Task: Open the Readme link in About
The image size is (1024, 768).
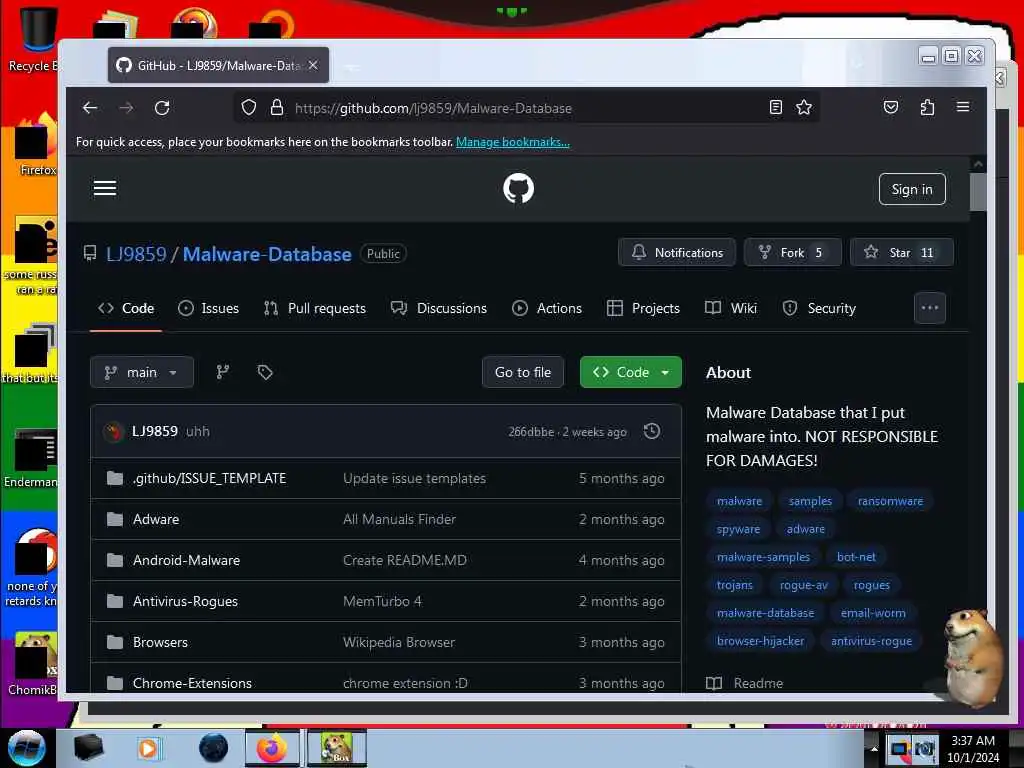Action: (x=745, y=683)
